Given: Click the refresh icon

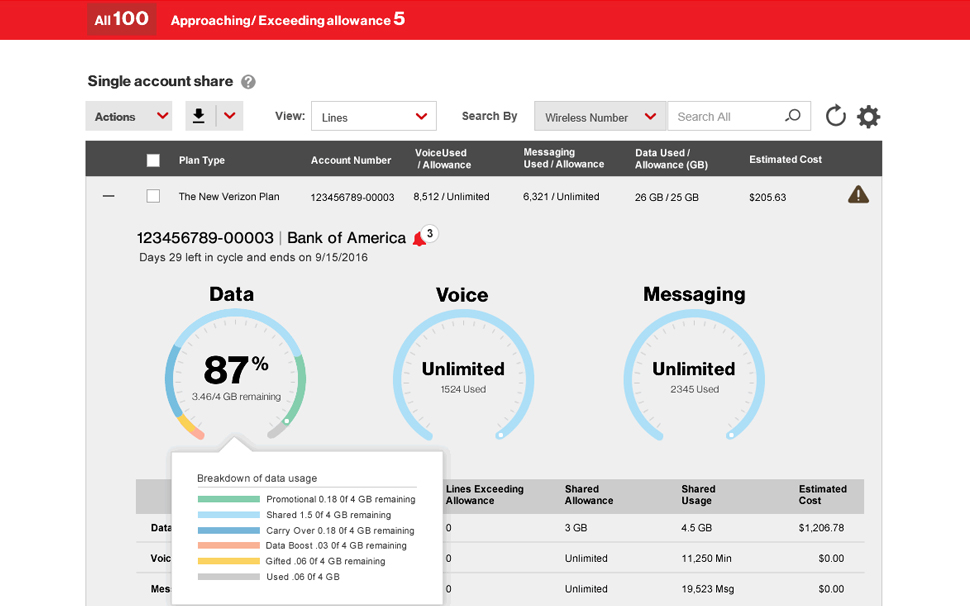Looking at the screenshot, I should pos(835,116).
